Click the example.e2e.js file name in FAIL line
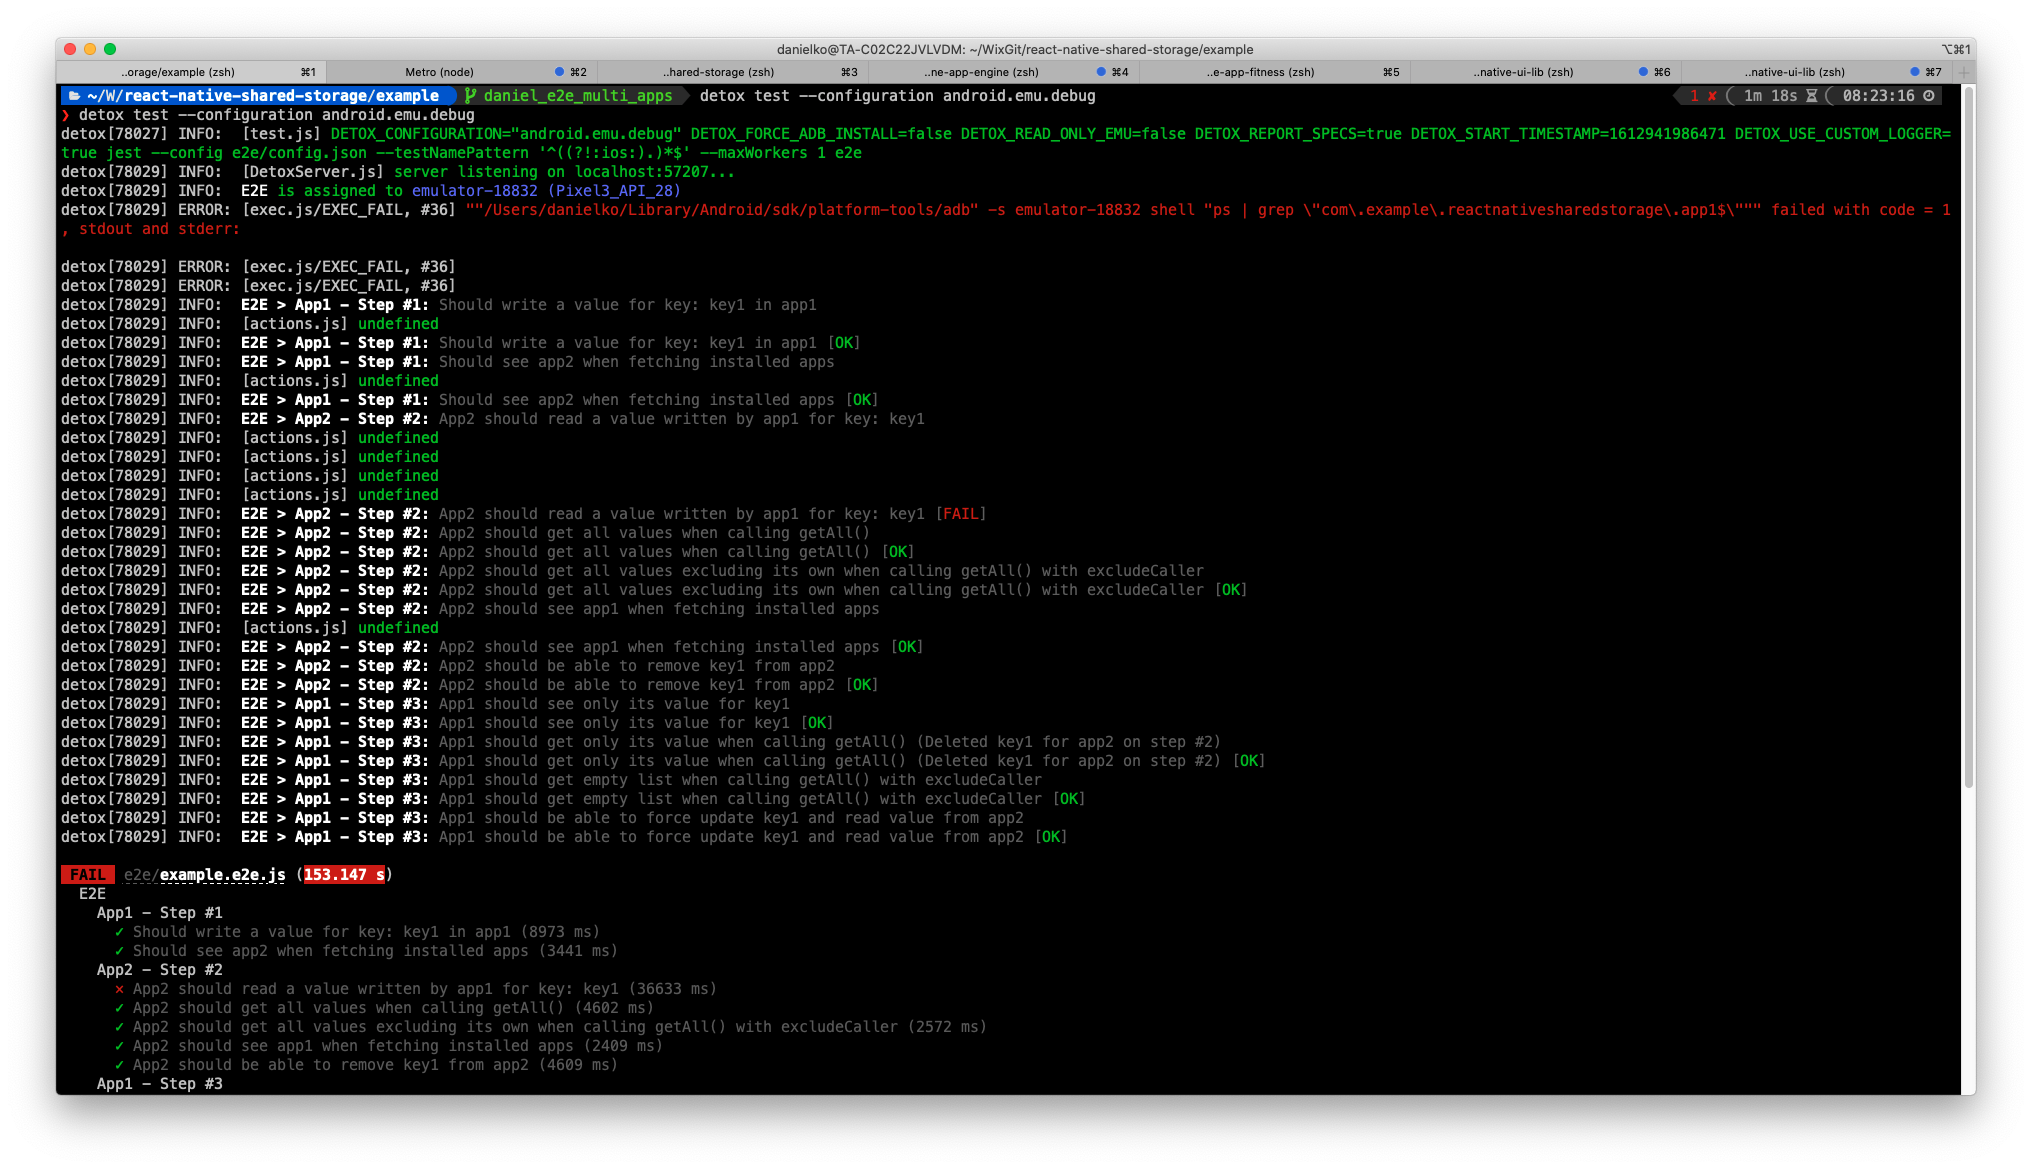This screenshot has height=1169, width=2032. [221, 874]
